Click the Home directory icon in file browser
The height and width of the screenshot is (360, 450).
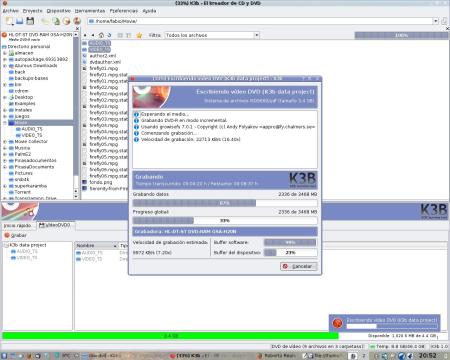tap(101, 35)
